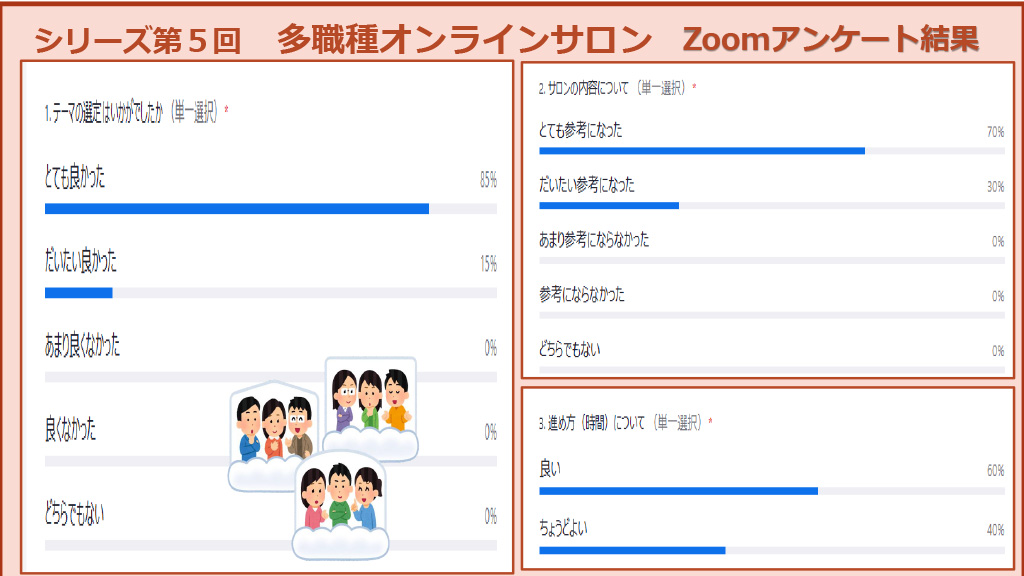Select the あまり良くなかった answer label
This screenshot has height=576, width=1024.
click(x=83, y=347)
